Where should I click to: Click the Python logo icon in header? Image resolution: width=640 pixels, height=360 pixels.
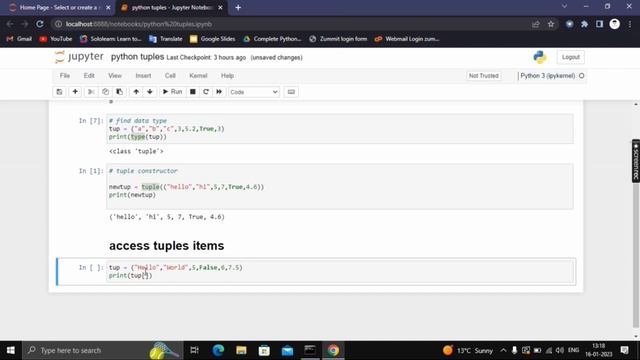[540, 57]
